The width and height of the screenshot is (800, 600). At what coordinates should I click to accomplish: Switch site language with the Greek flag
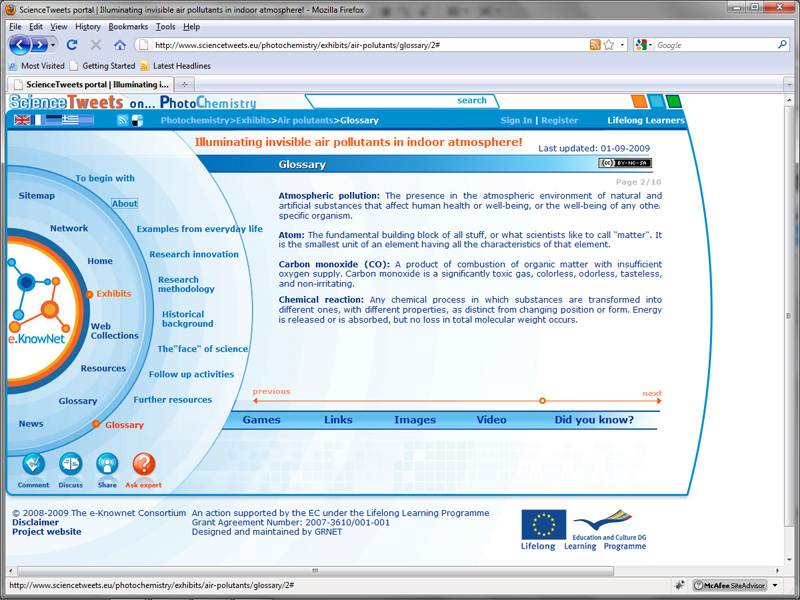pyautogui.click(x=70, y=120)
